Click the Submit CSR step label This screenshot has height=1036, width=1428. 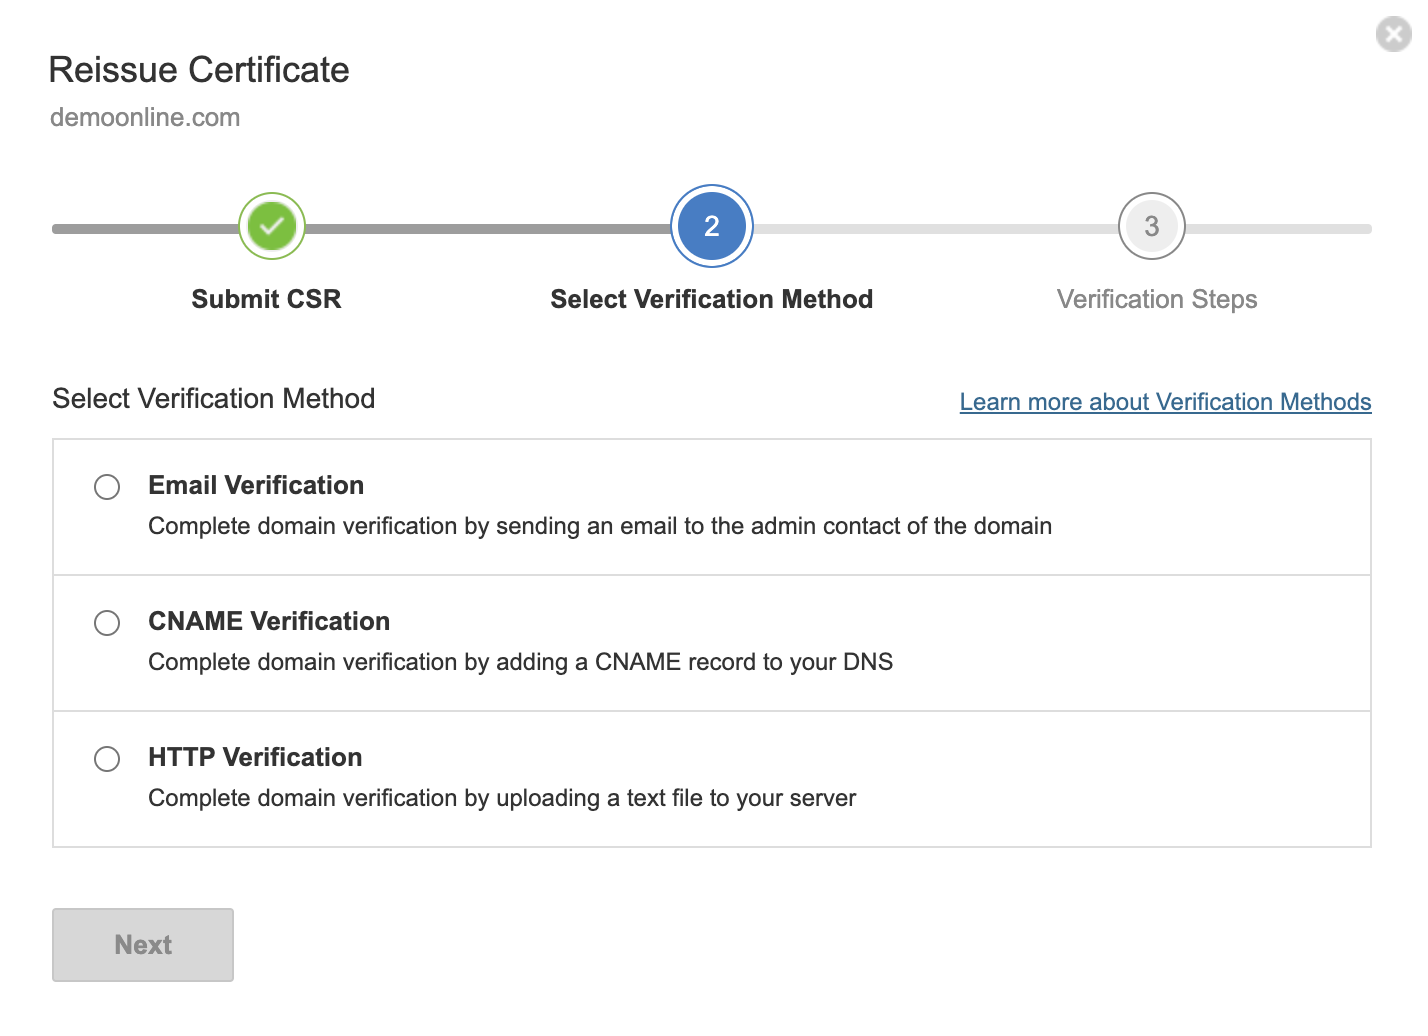pyautogui.click(x=266, y=298)
